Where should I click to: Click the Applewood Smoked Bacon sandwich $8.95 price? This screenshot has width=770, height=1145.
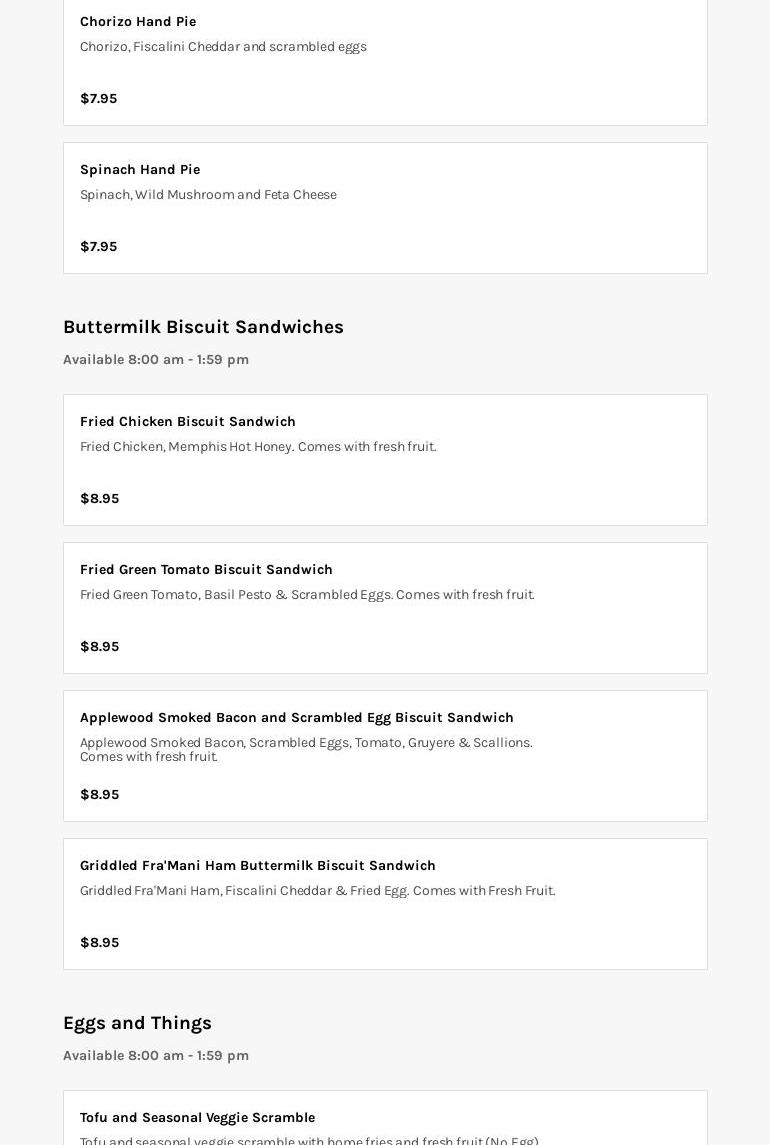[x=99, y=794]
